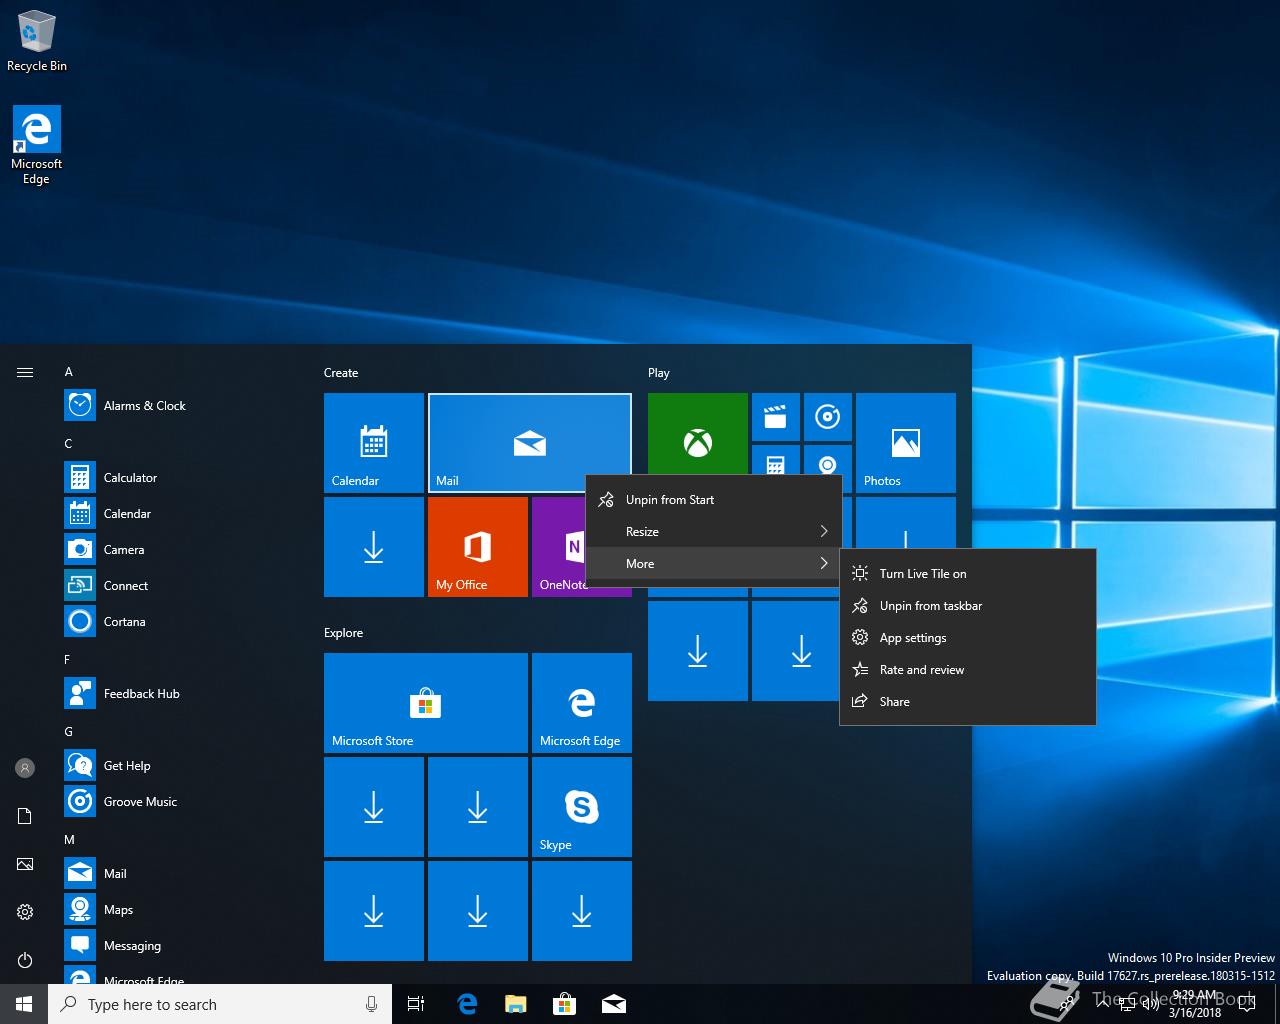Select Rate and review
1280x1024 pixels.
coord(968,670)
